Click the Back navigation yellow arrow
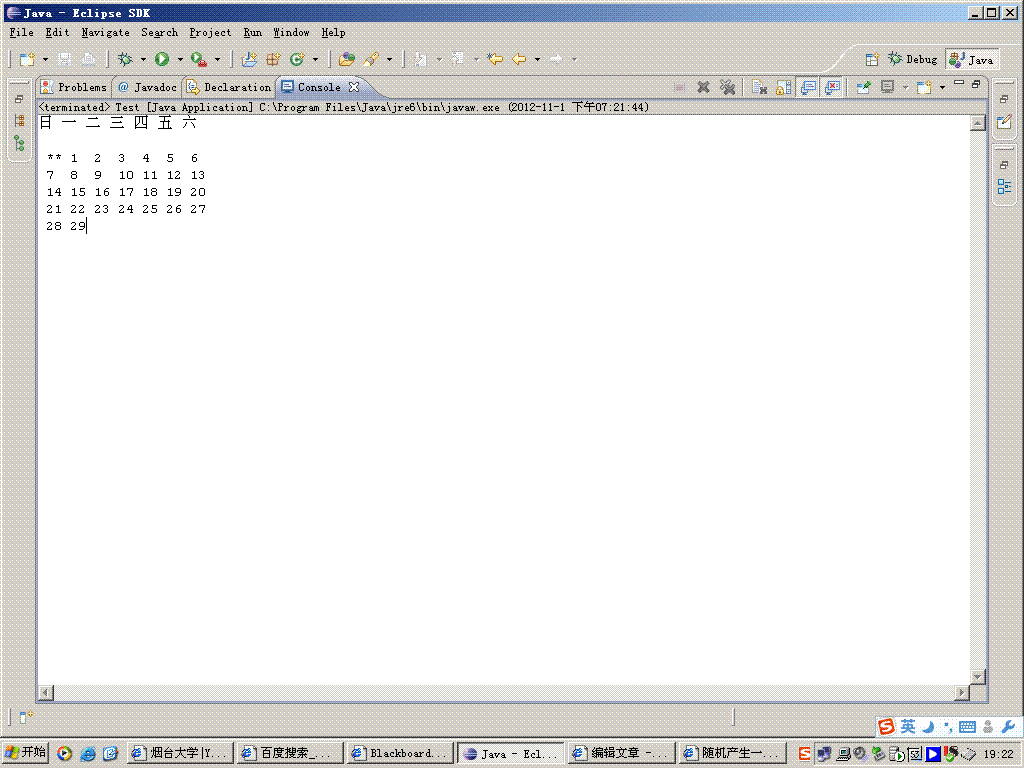 [x=519, y=59]
